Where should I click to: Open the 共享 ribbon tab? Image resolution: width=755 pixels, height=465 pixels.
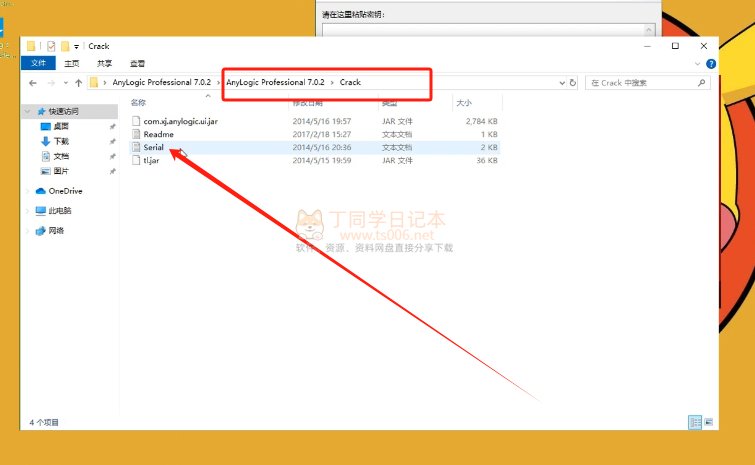[x=104, y=63]
